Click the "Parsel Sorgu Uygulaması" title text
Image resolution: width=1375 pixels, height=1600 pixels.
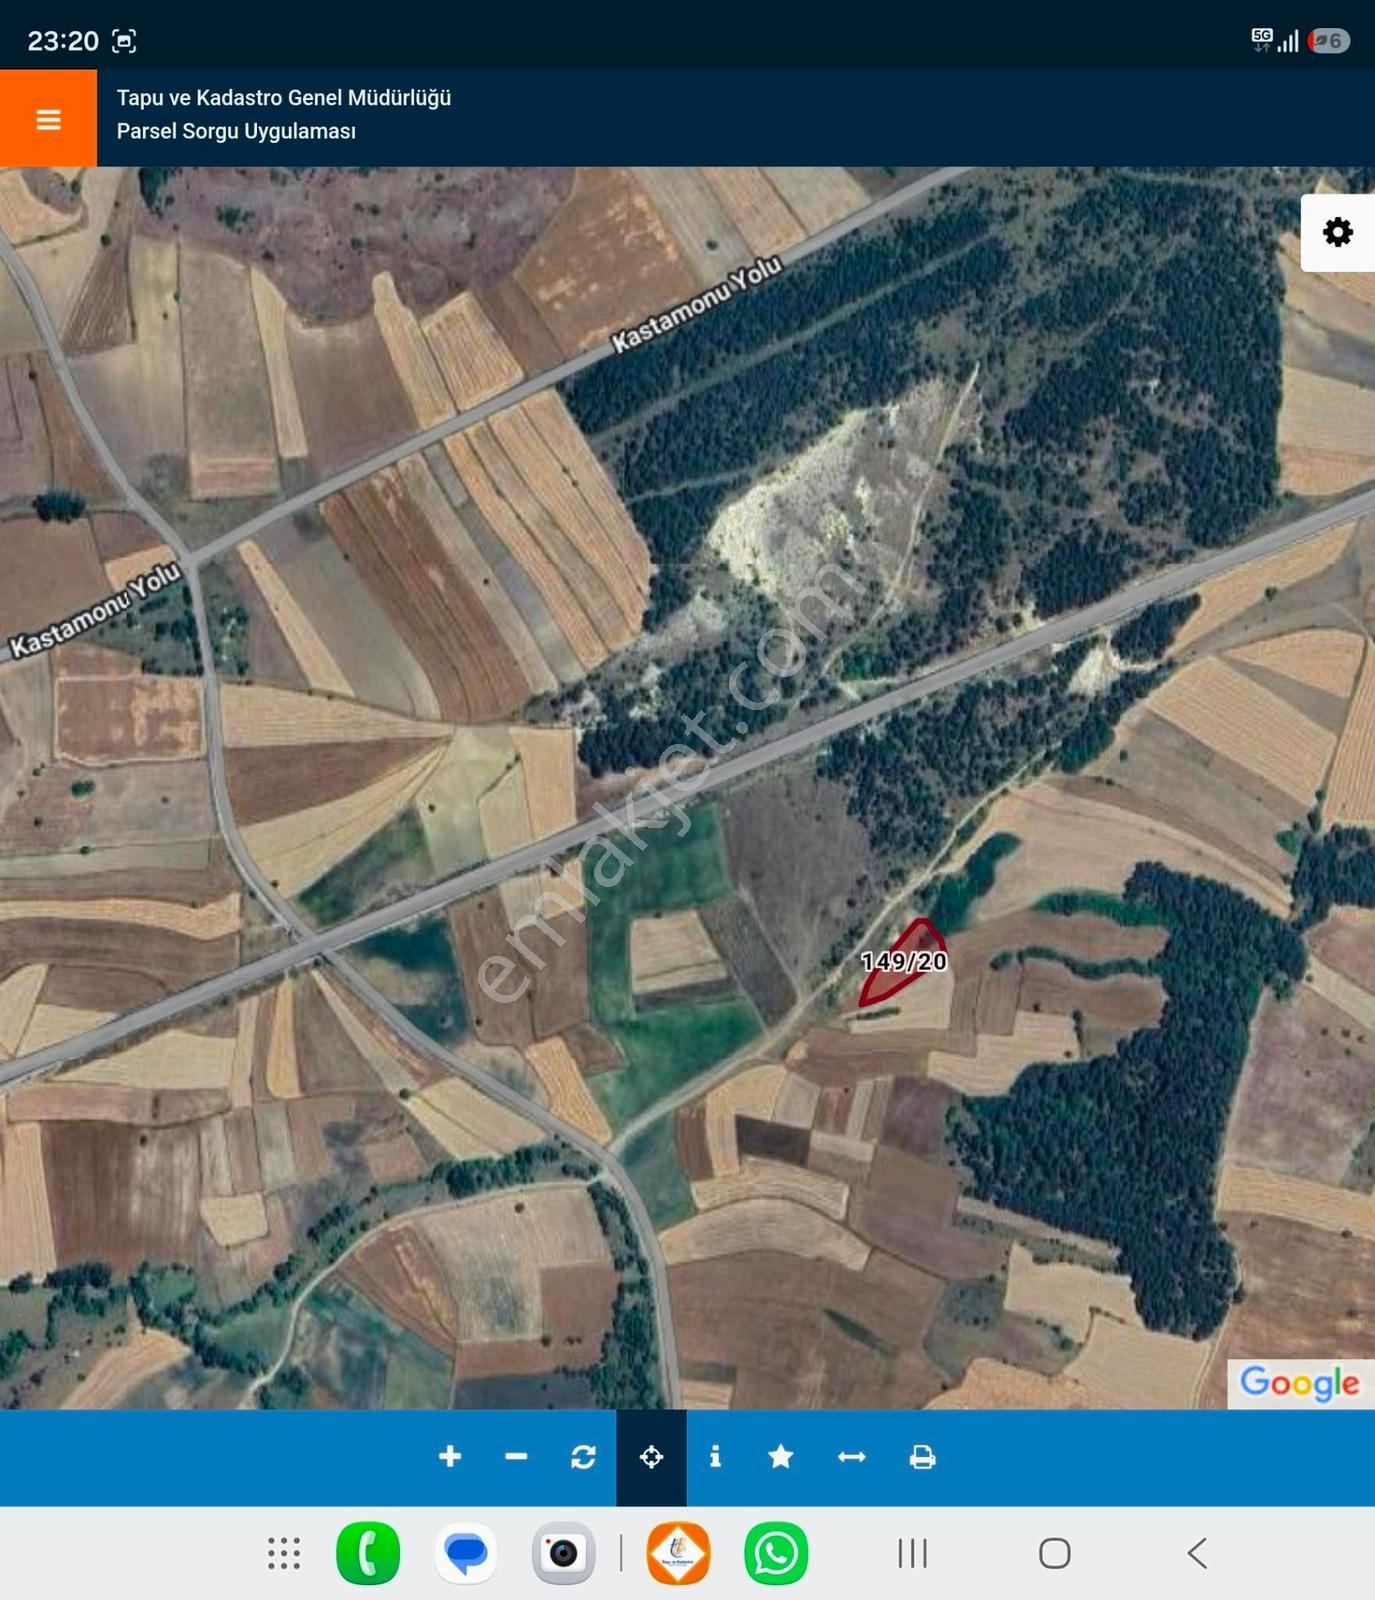236,131
